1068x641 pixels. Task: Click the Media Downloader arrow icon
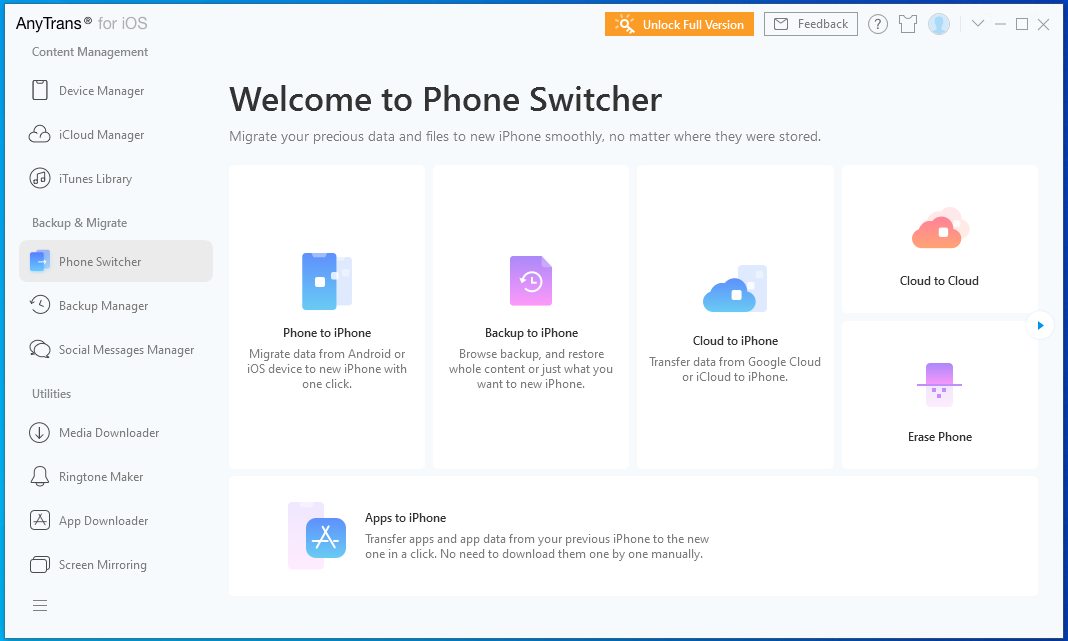tap(40, 433)
